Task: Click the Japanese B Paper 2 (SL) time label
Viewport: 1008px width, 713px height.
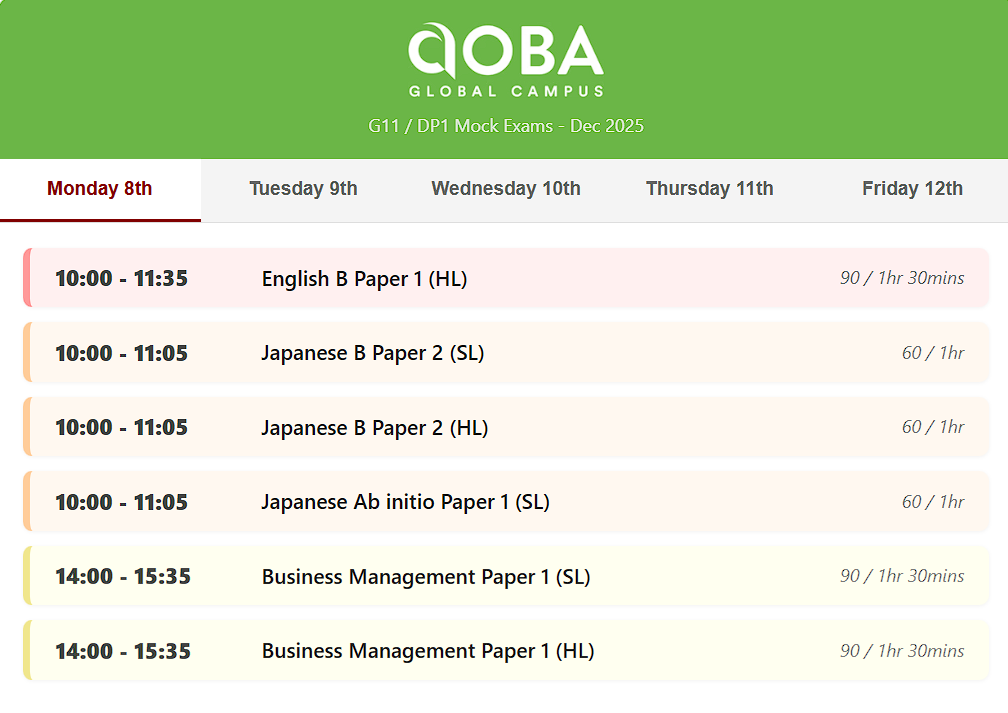Action: click(121, 352)
